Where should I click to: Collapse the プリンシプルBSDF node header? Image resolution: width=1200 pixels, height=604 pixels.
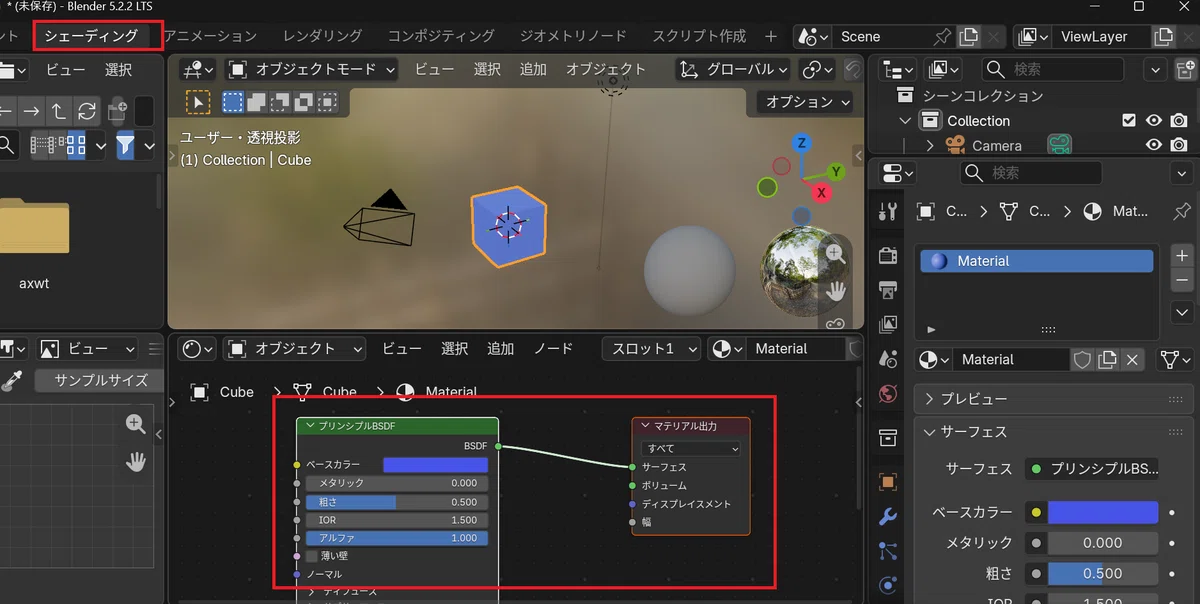311,426
